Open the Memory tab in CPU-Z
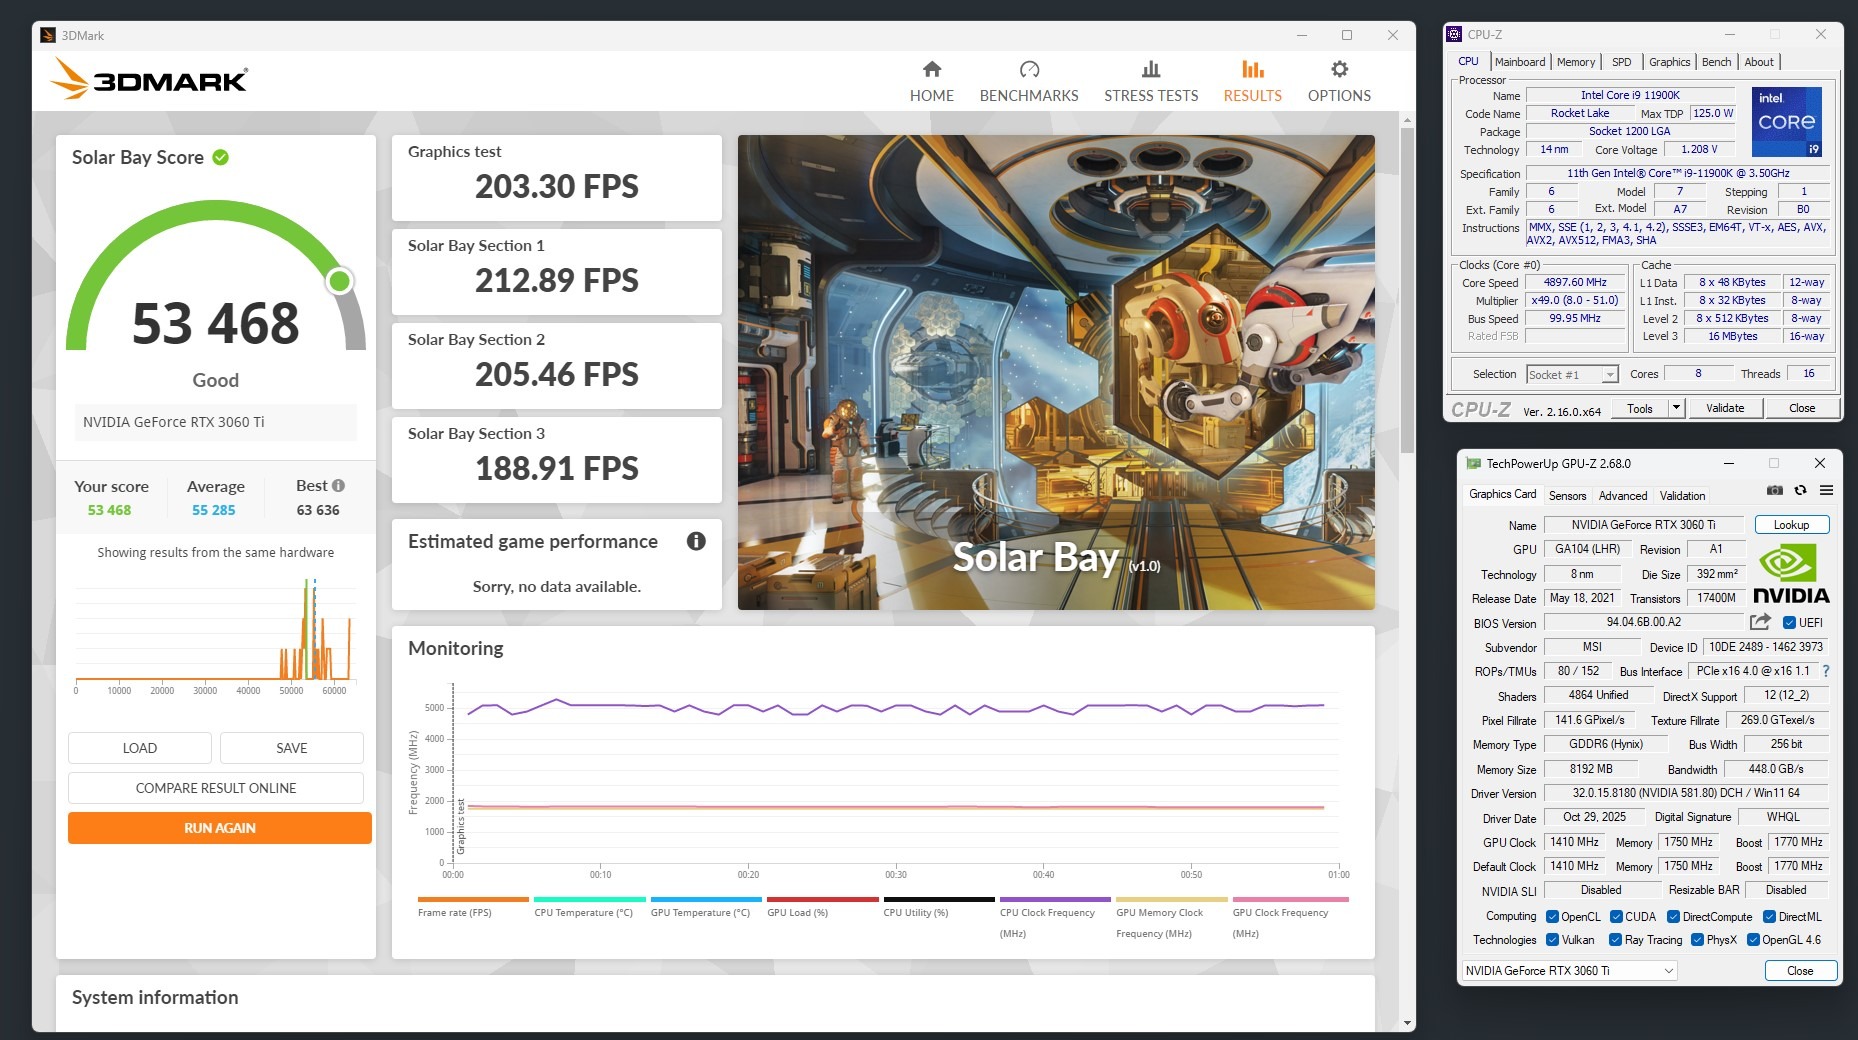Screen dimensions: 1858x1040 click(1576, 62)
